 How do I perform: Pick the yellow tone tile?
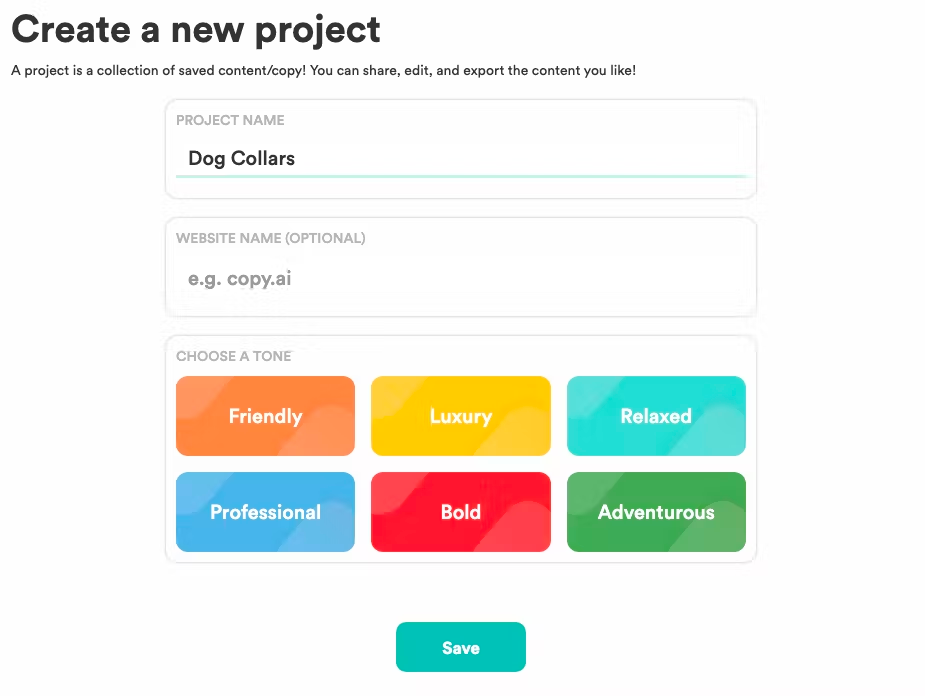click(460, 416)
